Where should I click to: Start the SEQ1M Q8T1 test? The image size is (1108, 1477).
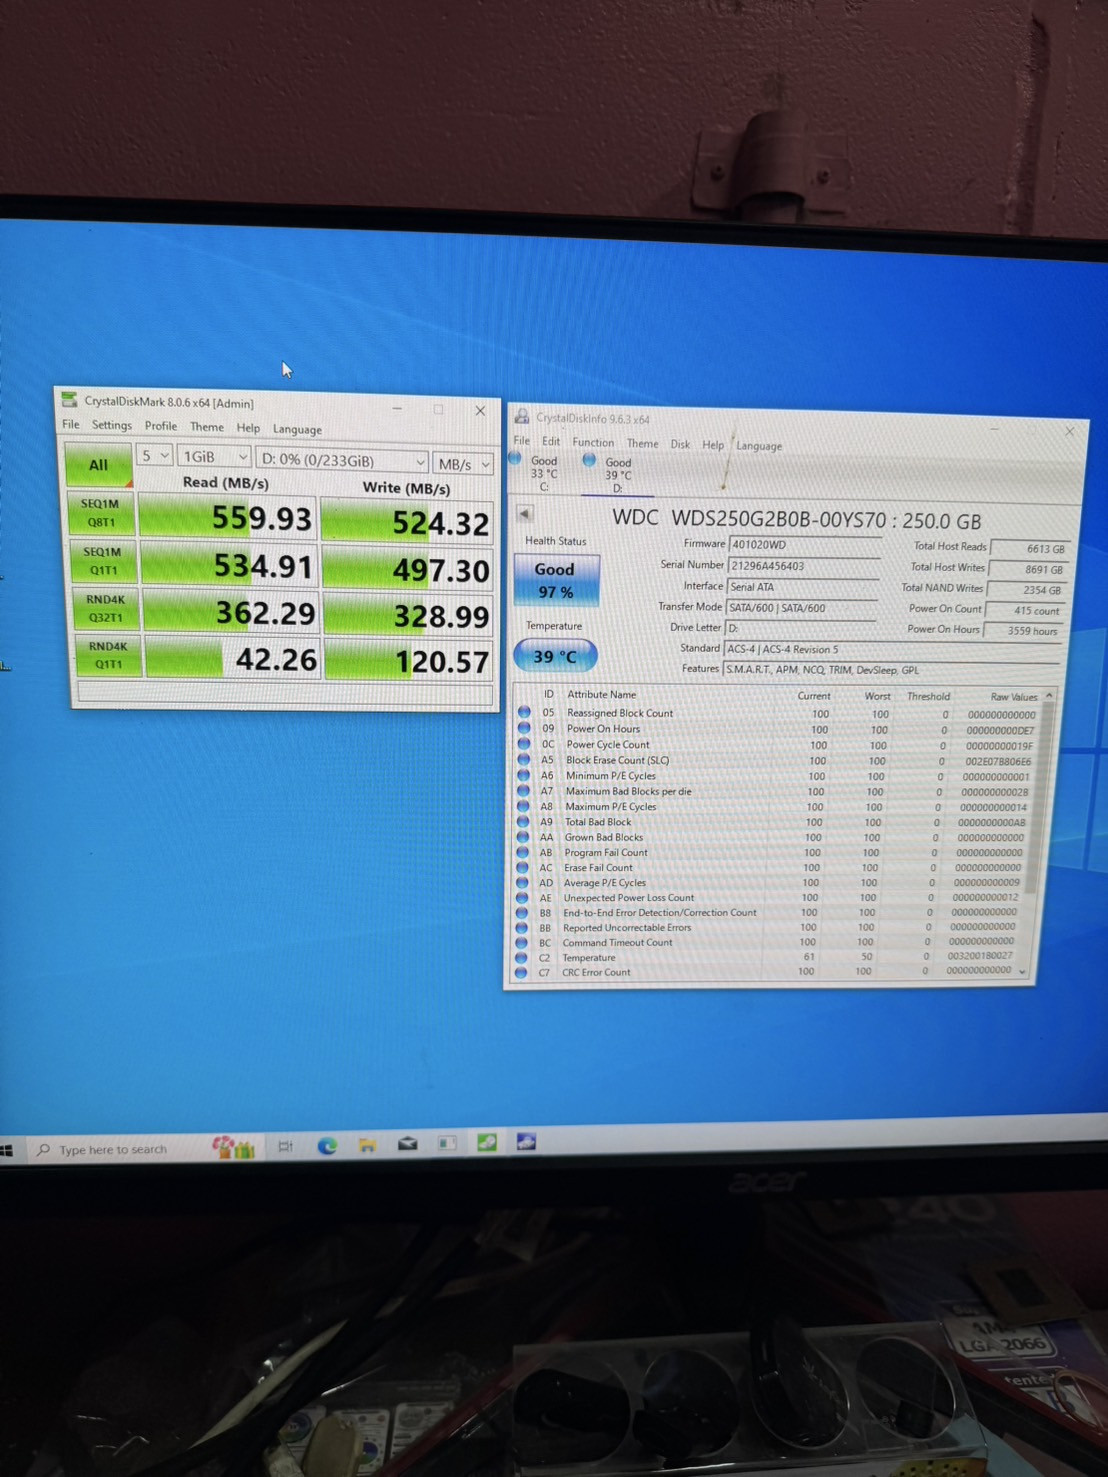100,513
